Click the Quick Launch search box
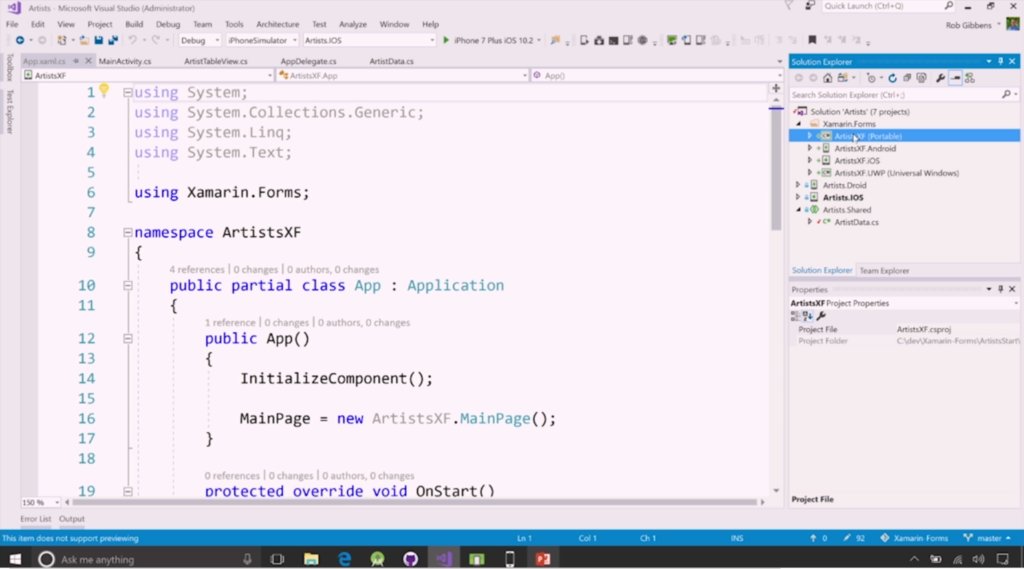 click(x=888, y=6)
